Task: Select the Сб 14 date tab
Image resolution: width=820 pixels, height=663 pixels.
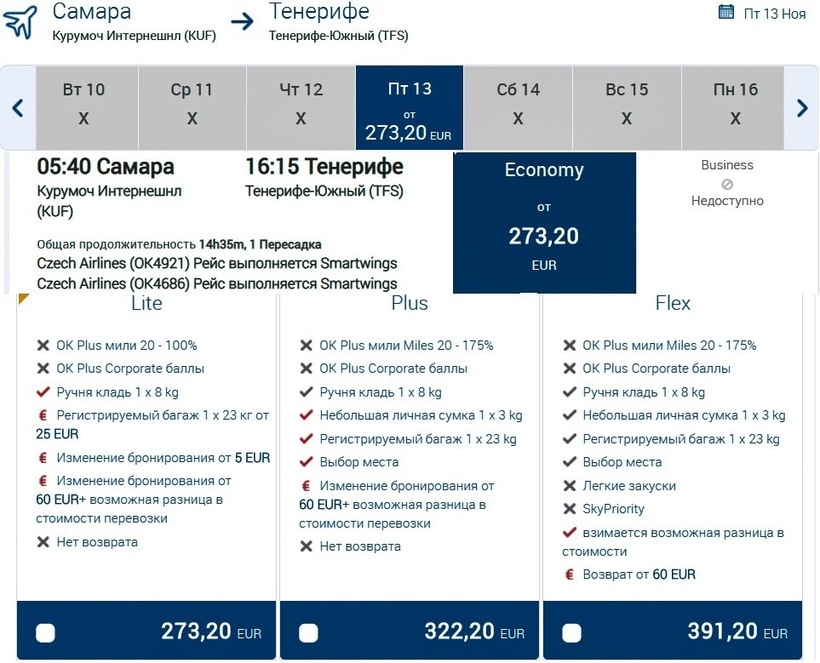Action: [518, 106]
